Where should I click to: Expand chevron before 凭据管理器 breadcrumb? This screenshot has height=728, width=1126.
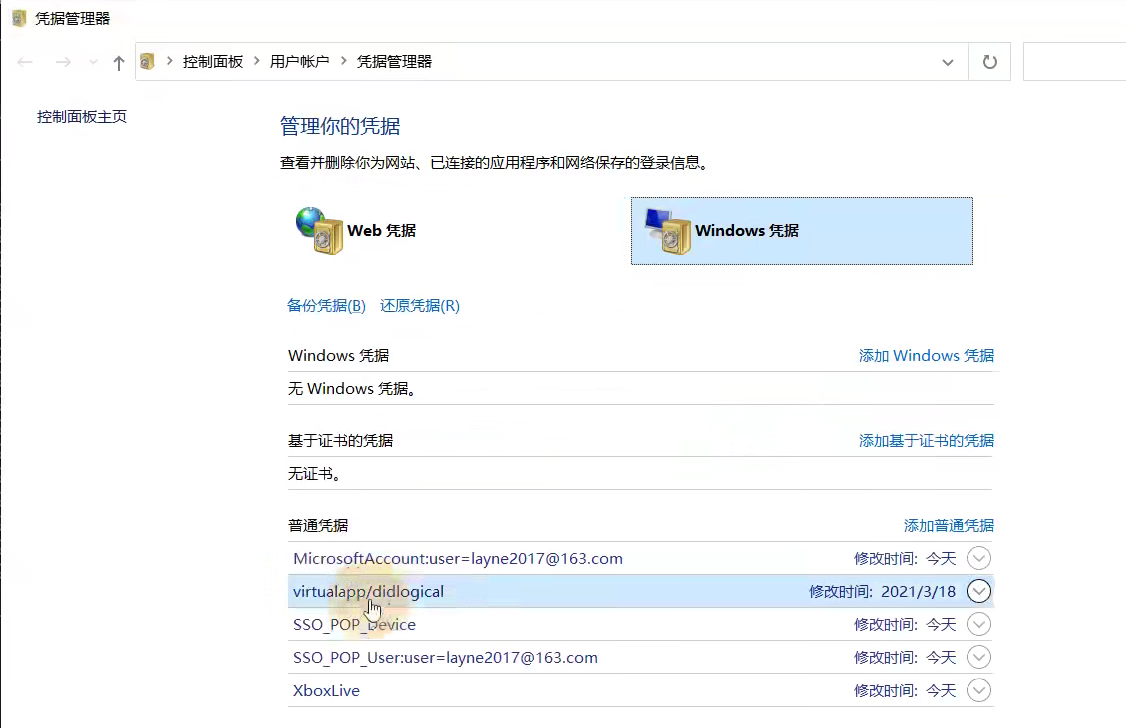[343, 61]
